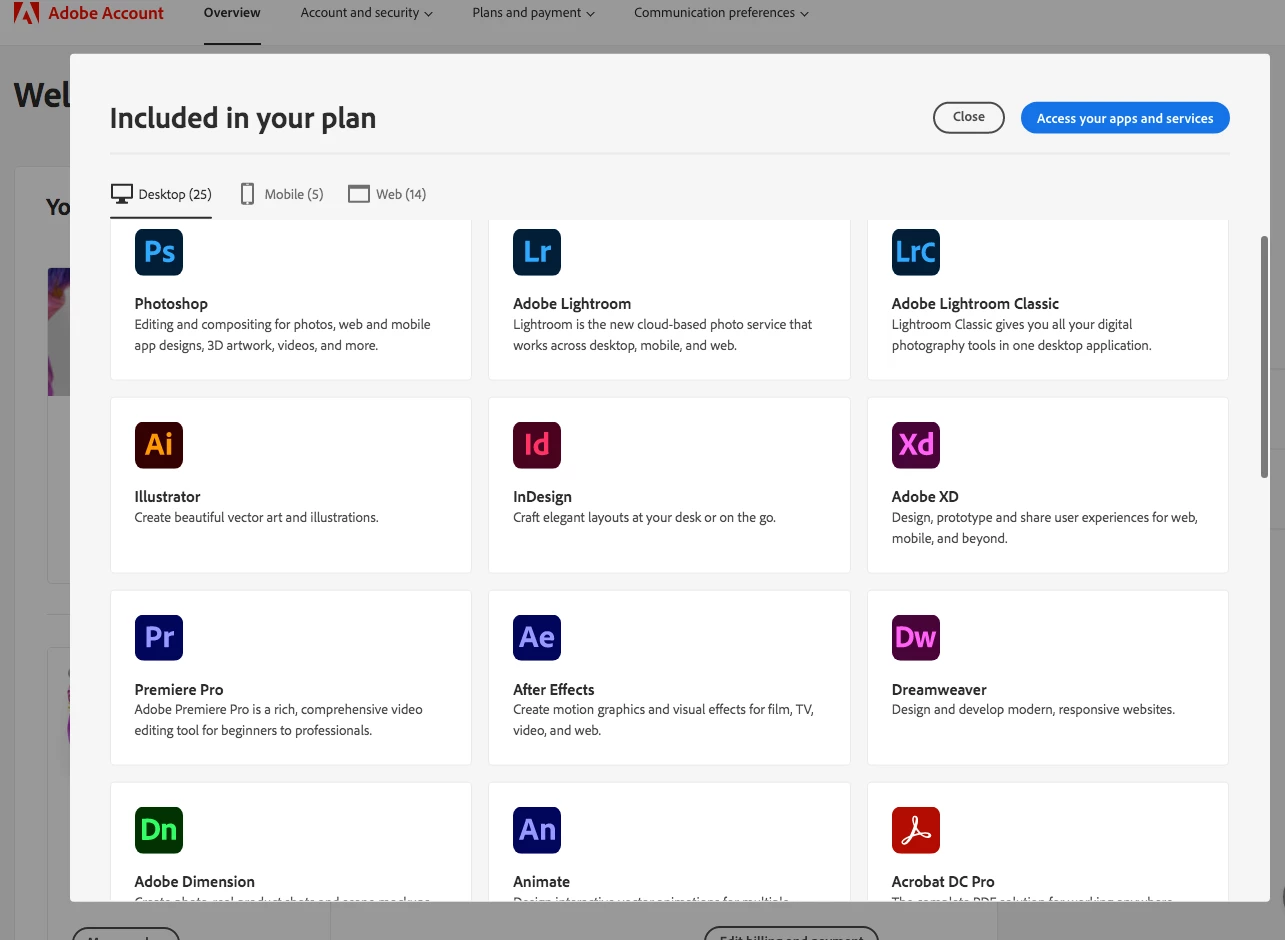Open the Overview navigation tab
The height and width of the screenshot is (940, 1285).
pyautogui.click(x=232, y=13)
